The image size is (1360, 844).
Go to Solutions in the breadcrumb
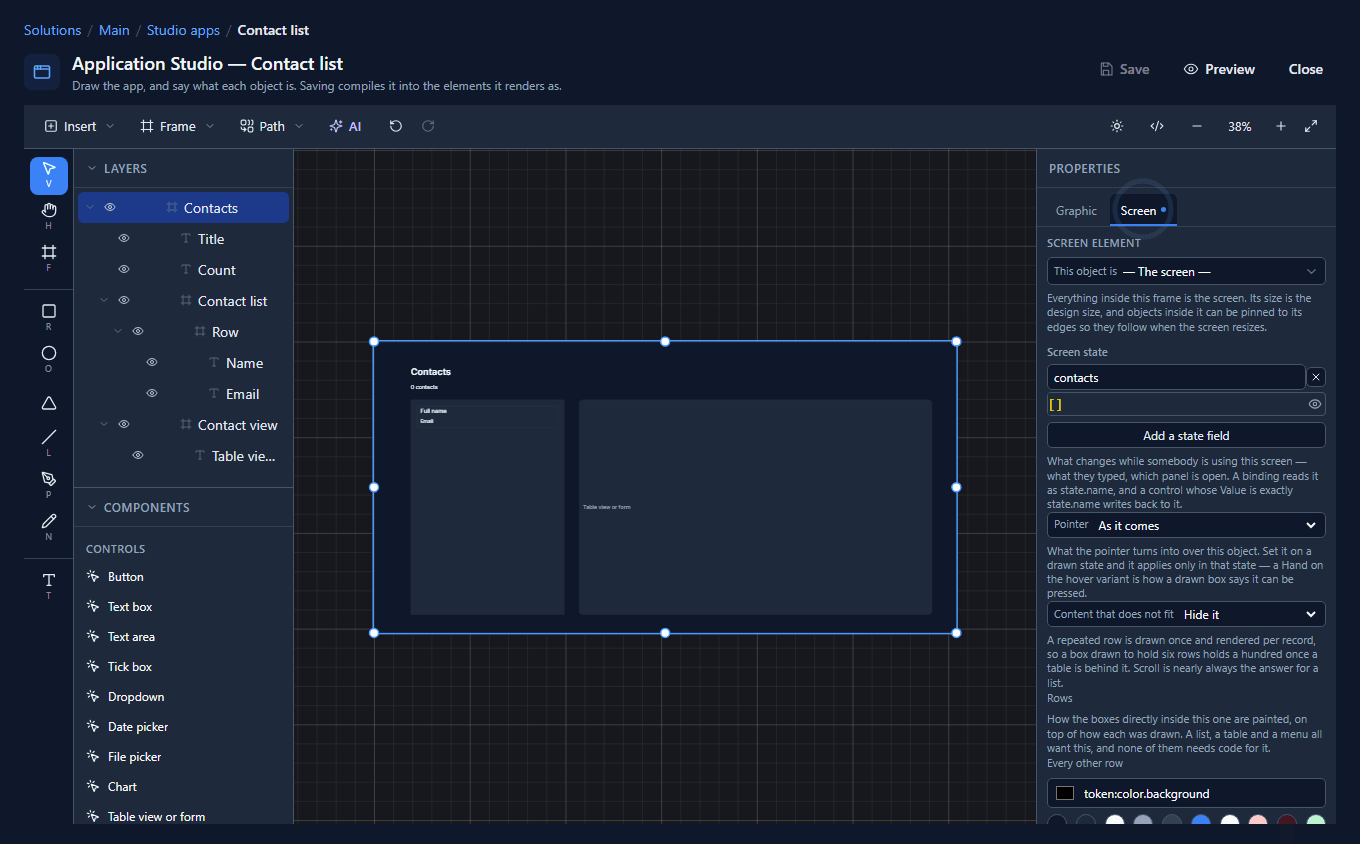(x=53, y=31)
